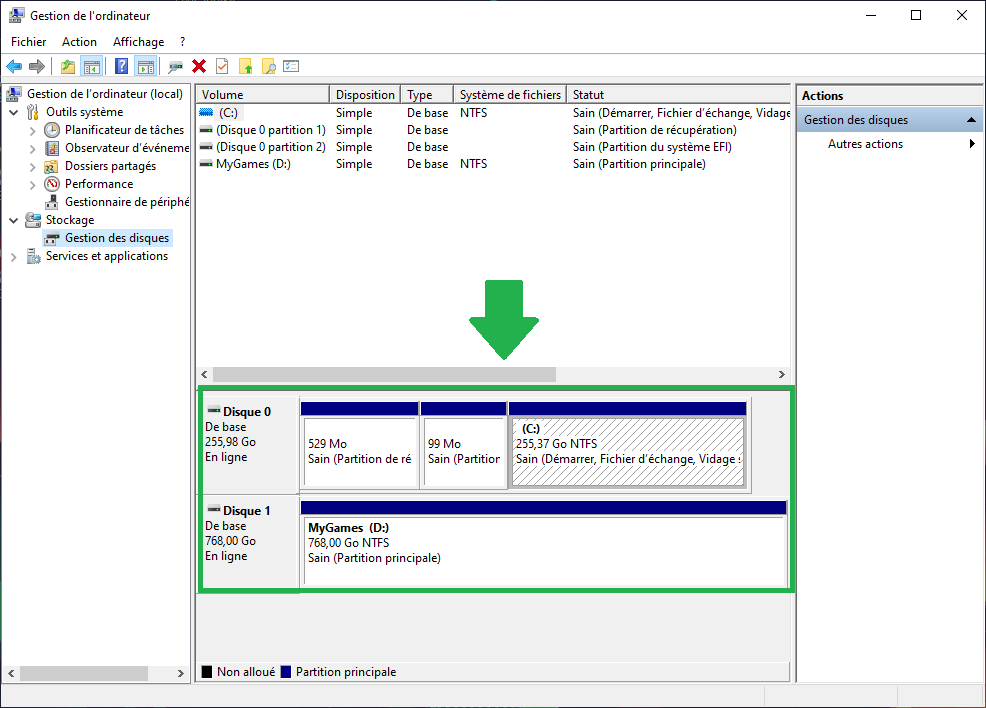This screenshot has height=708, width=986.
Task: Click the red X delete icon
Action: pos(199,66)
